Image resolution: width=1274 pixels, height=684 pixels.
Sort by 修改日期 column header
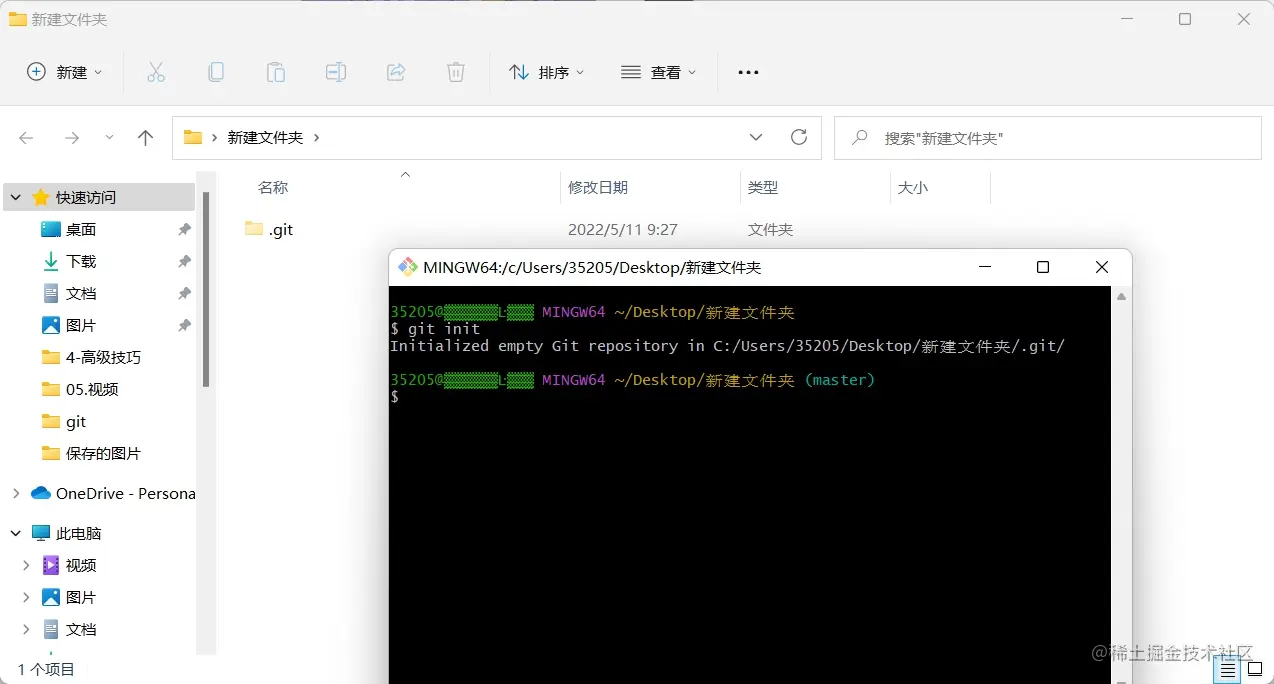[598, 187]
